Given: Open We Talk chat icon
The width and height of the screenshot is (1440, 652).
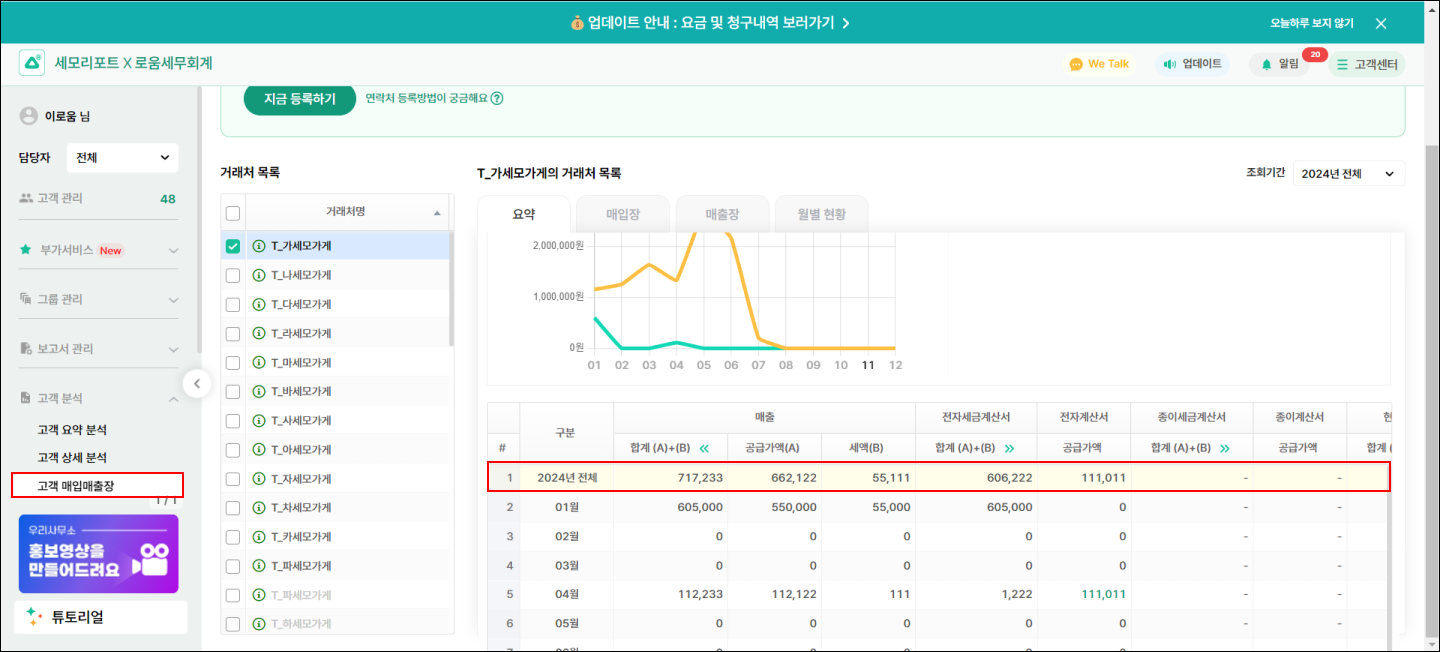Looking at the screenshot, I should click(1076, 64).
